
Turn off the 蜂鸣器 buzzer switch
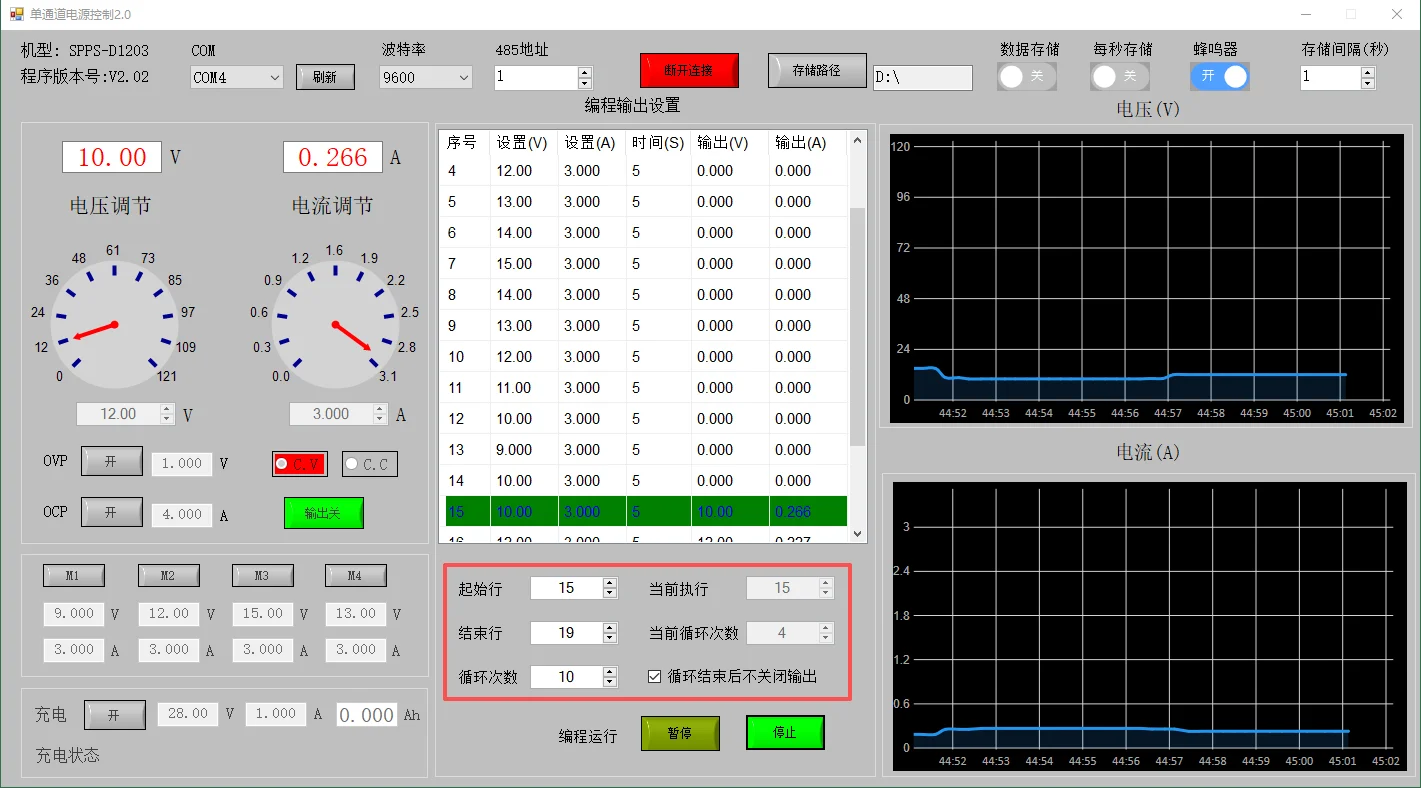coord(1220,76)
